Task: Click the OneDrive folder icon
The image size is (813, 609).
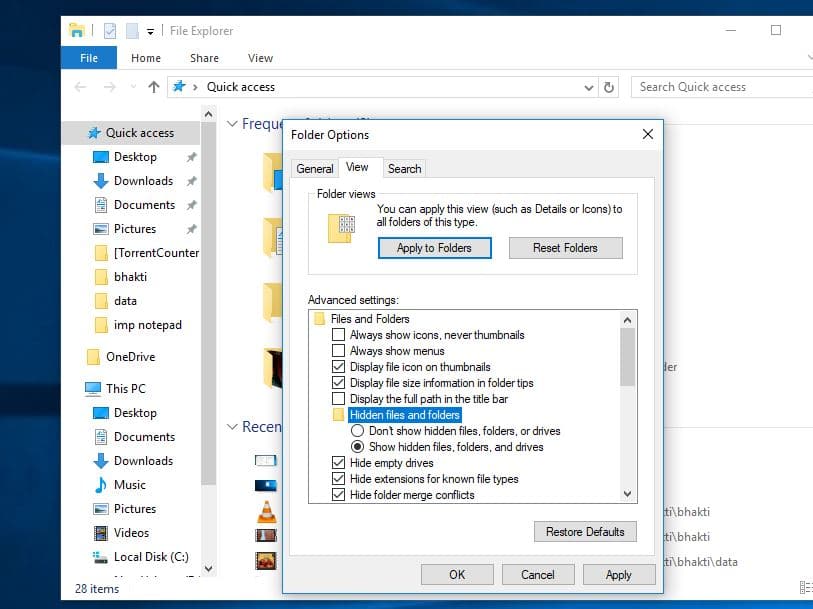Action: click(x=93, y=357)
